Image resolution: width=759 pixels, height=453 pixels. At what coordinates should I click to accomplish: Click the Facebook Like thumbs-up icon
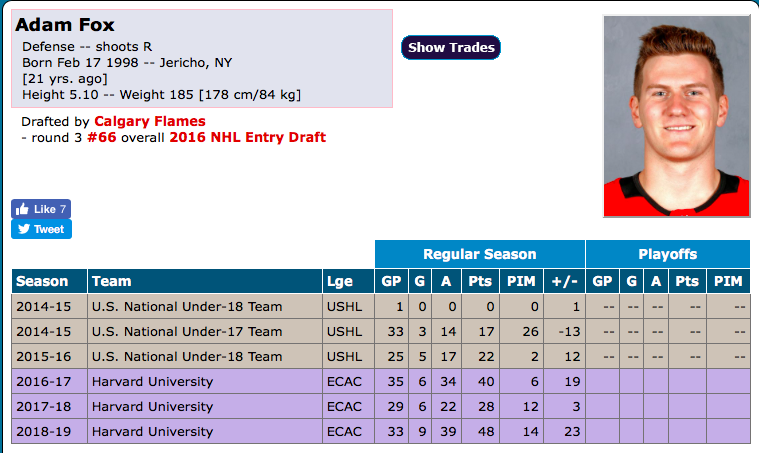point(22,209)
